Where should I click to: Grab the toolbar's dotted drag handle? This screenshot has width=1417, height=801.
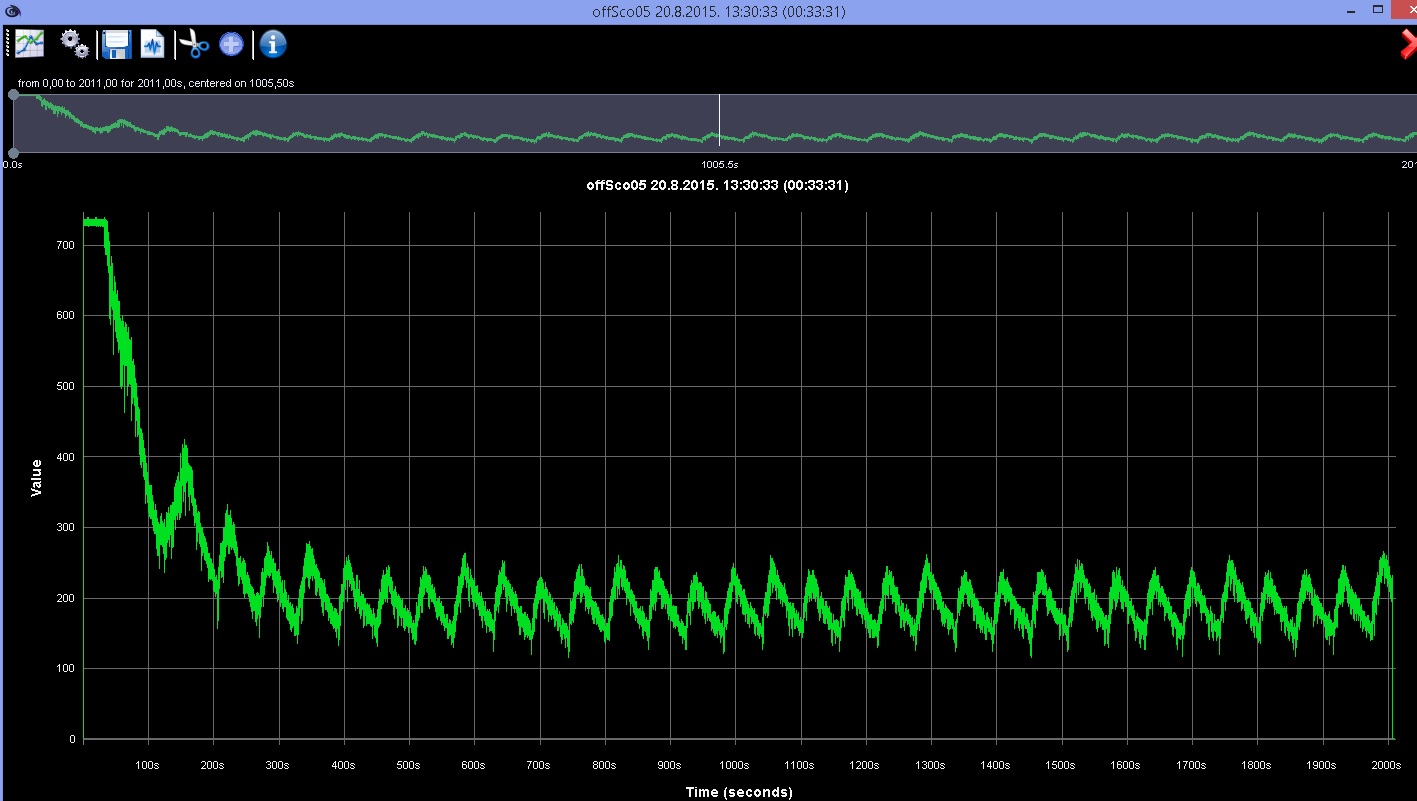pyautogui.click(x=6, y=44)
